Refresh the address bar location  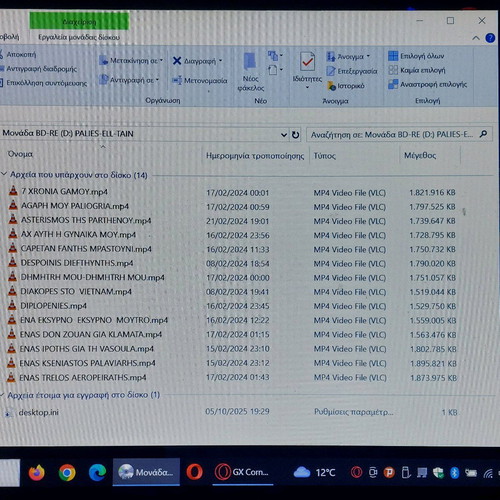295,135
